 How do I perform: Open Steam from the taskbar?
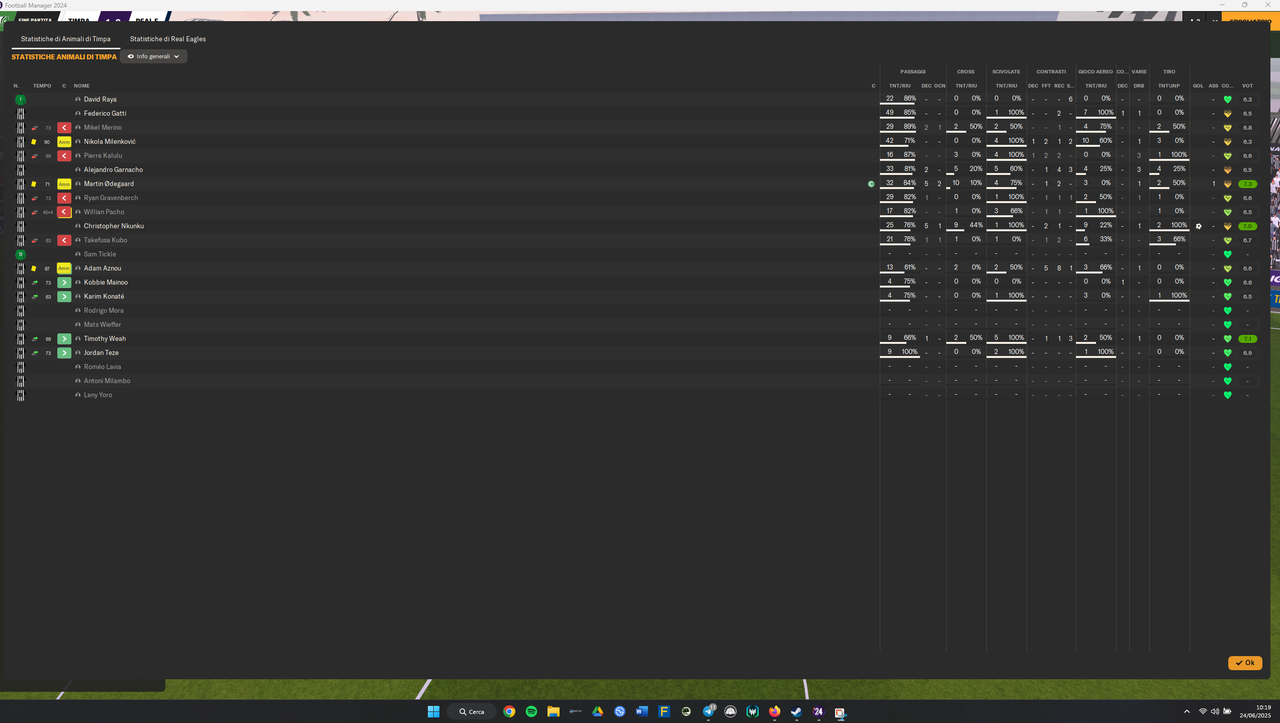pos(796,712)
